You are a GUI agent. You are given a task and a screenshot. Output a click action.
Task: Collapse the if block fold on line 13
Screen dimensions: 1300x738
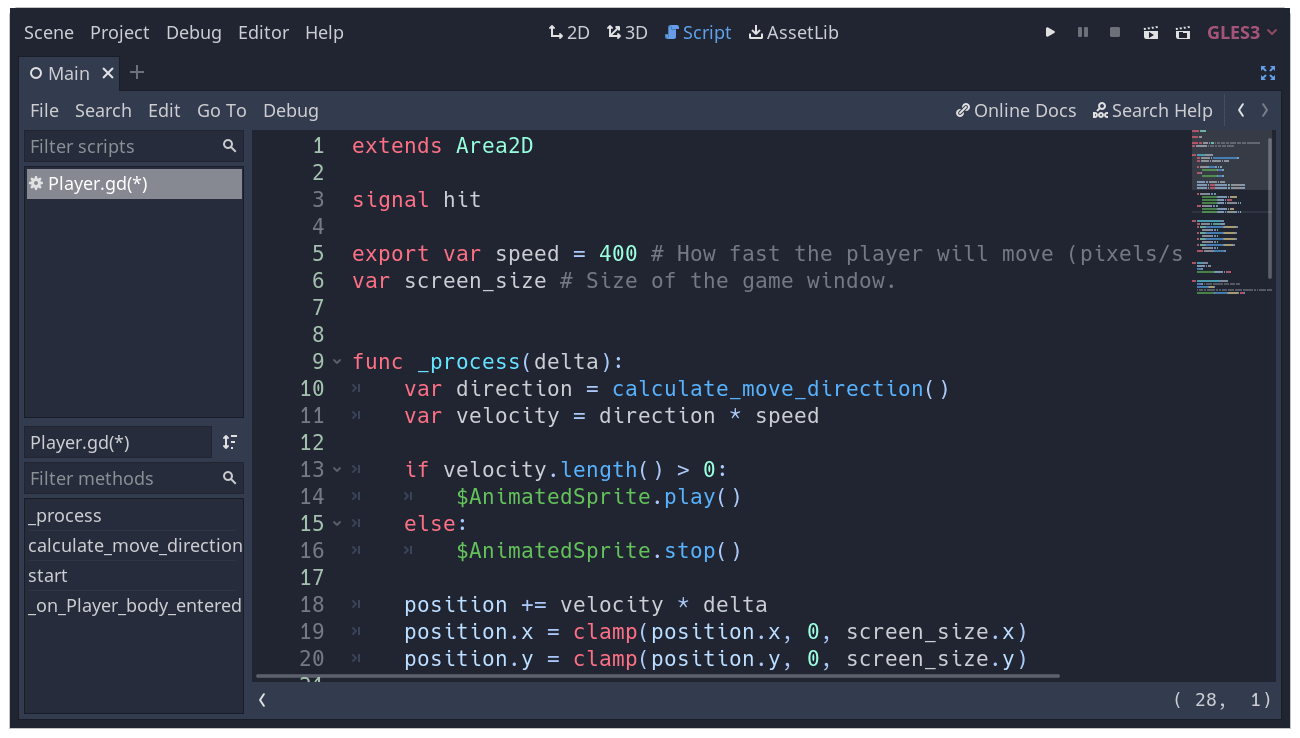336,469
